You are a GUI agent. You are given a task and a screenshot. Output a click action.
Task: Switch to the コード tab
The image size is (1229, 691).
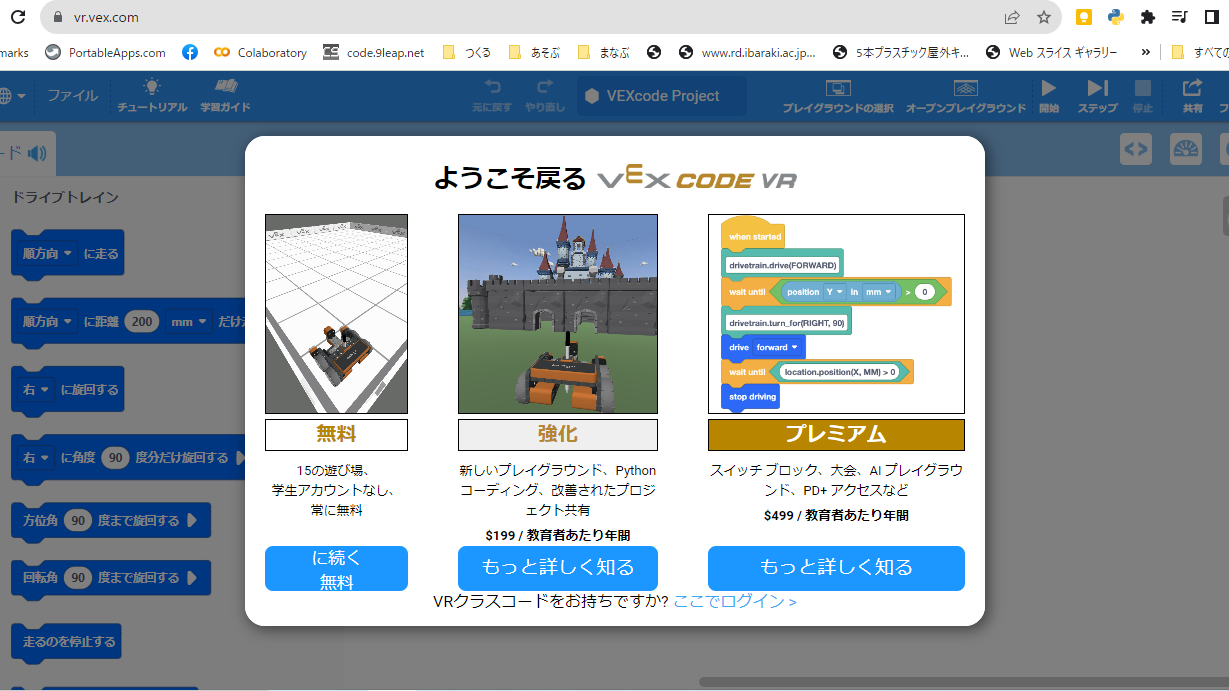(10, 153)
